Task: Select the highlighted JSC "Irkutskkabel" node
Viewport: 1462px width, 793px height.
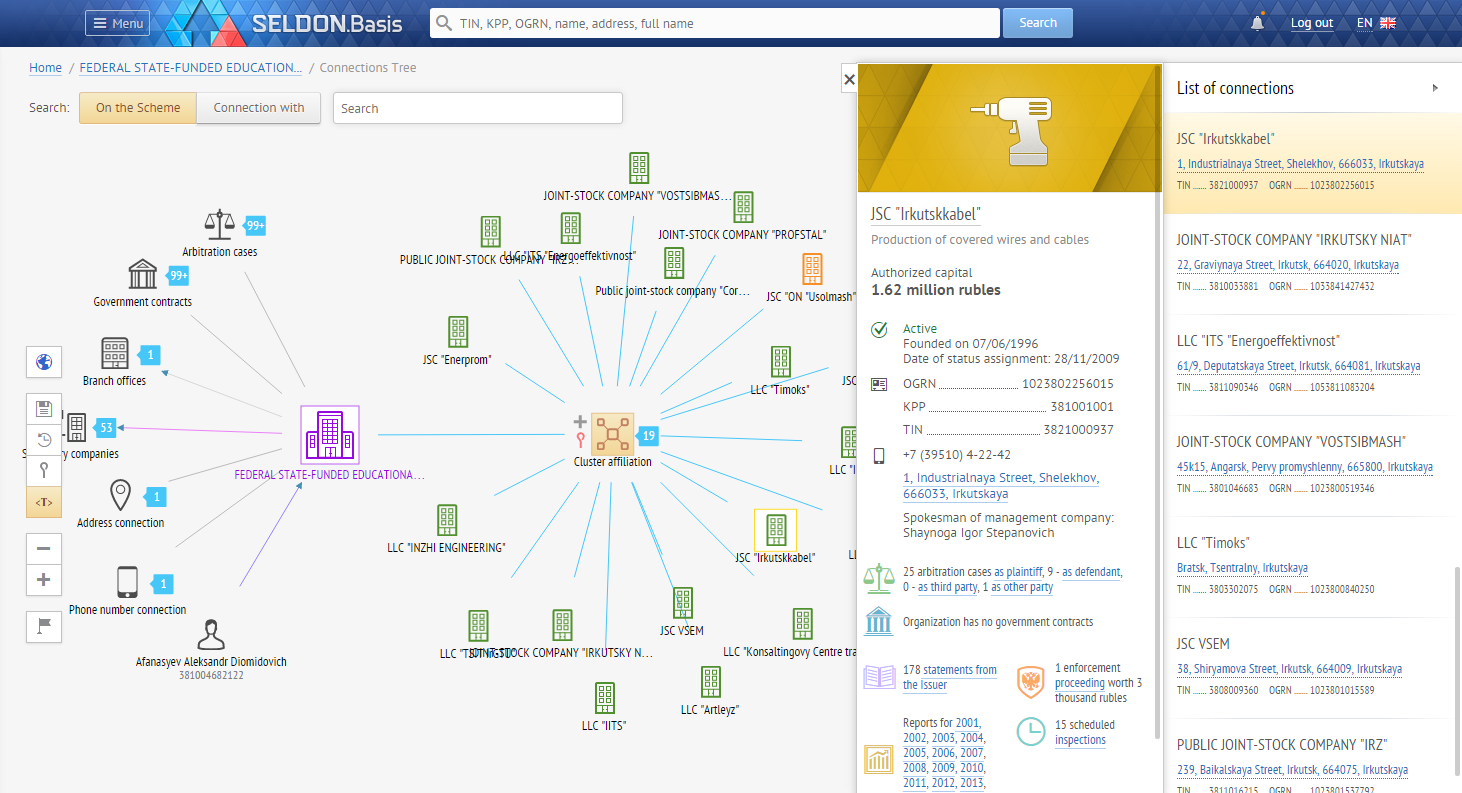Action: pos(775,530)
